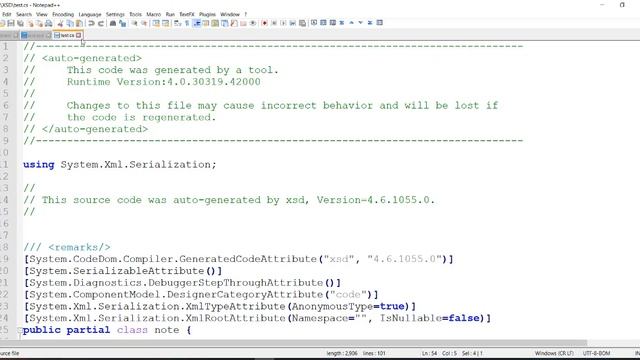This screenshot has height=360, width=640.
Task: Open the Document Map icon
Action: pyautogui.click(x=215, y=23)
